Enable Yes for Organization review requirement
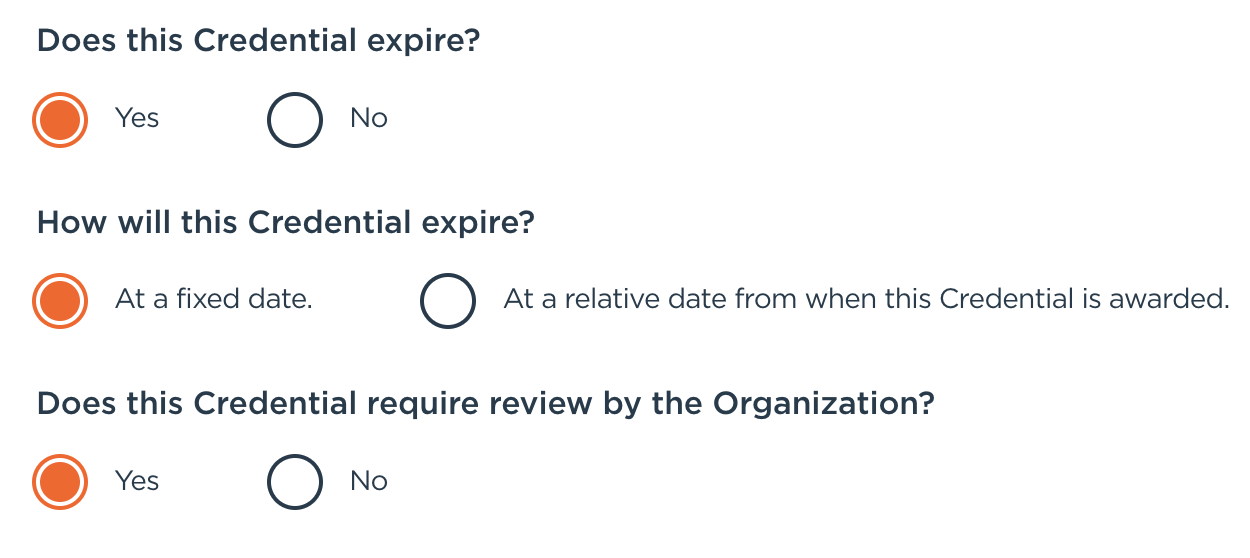 [60, 482]
